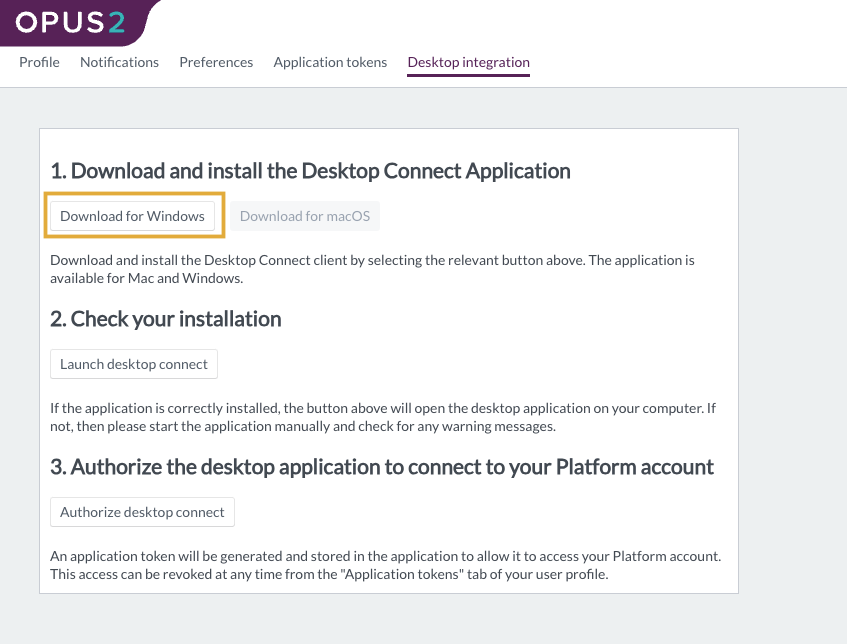Open the Application tokens tab
847x644 pixels.
pyautogui.click(x=330, y=62)
